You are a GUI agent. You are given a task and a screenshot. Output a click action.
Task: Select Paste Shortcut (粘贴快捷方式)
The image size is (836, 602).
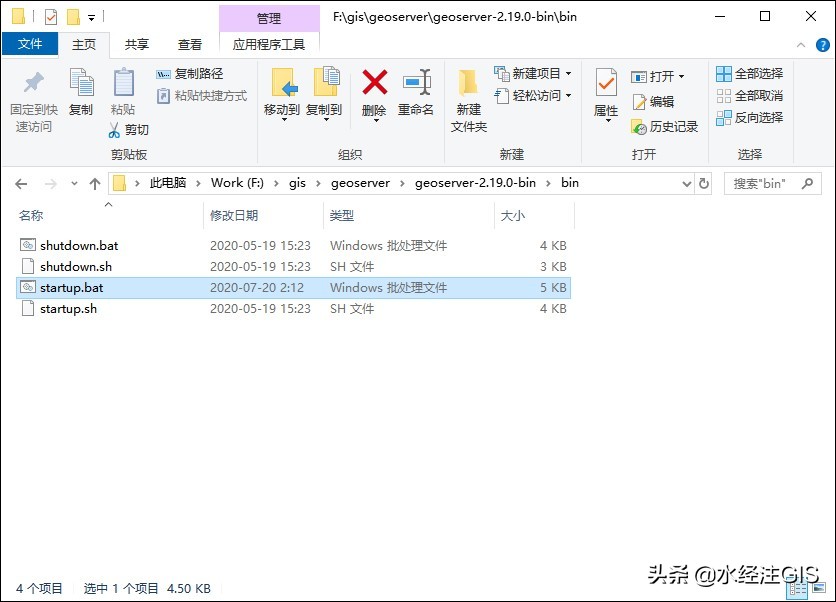pos(202,96)
